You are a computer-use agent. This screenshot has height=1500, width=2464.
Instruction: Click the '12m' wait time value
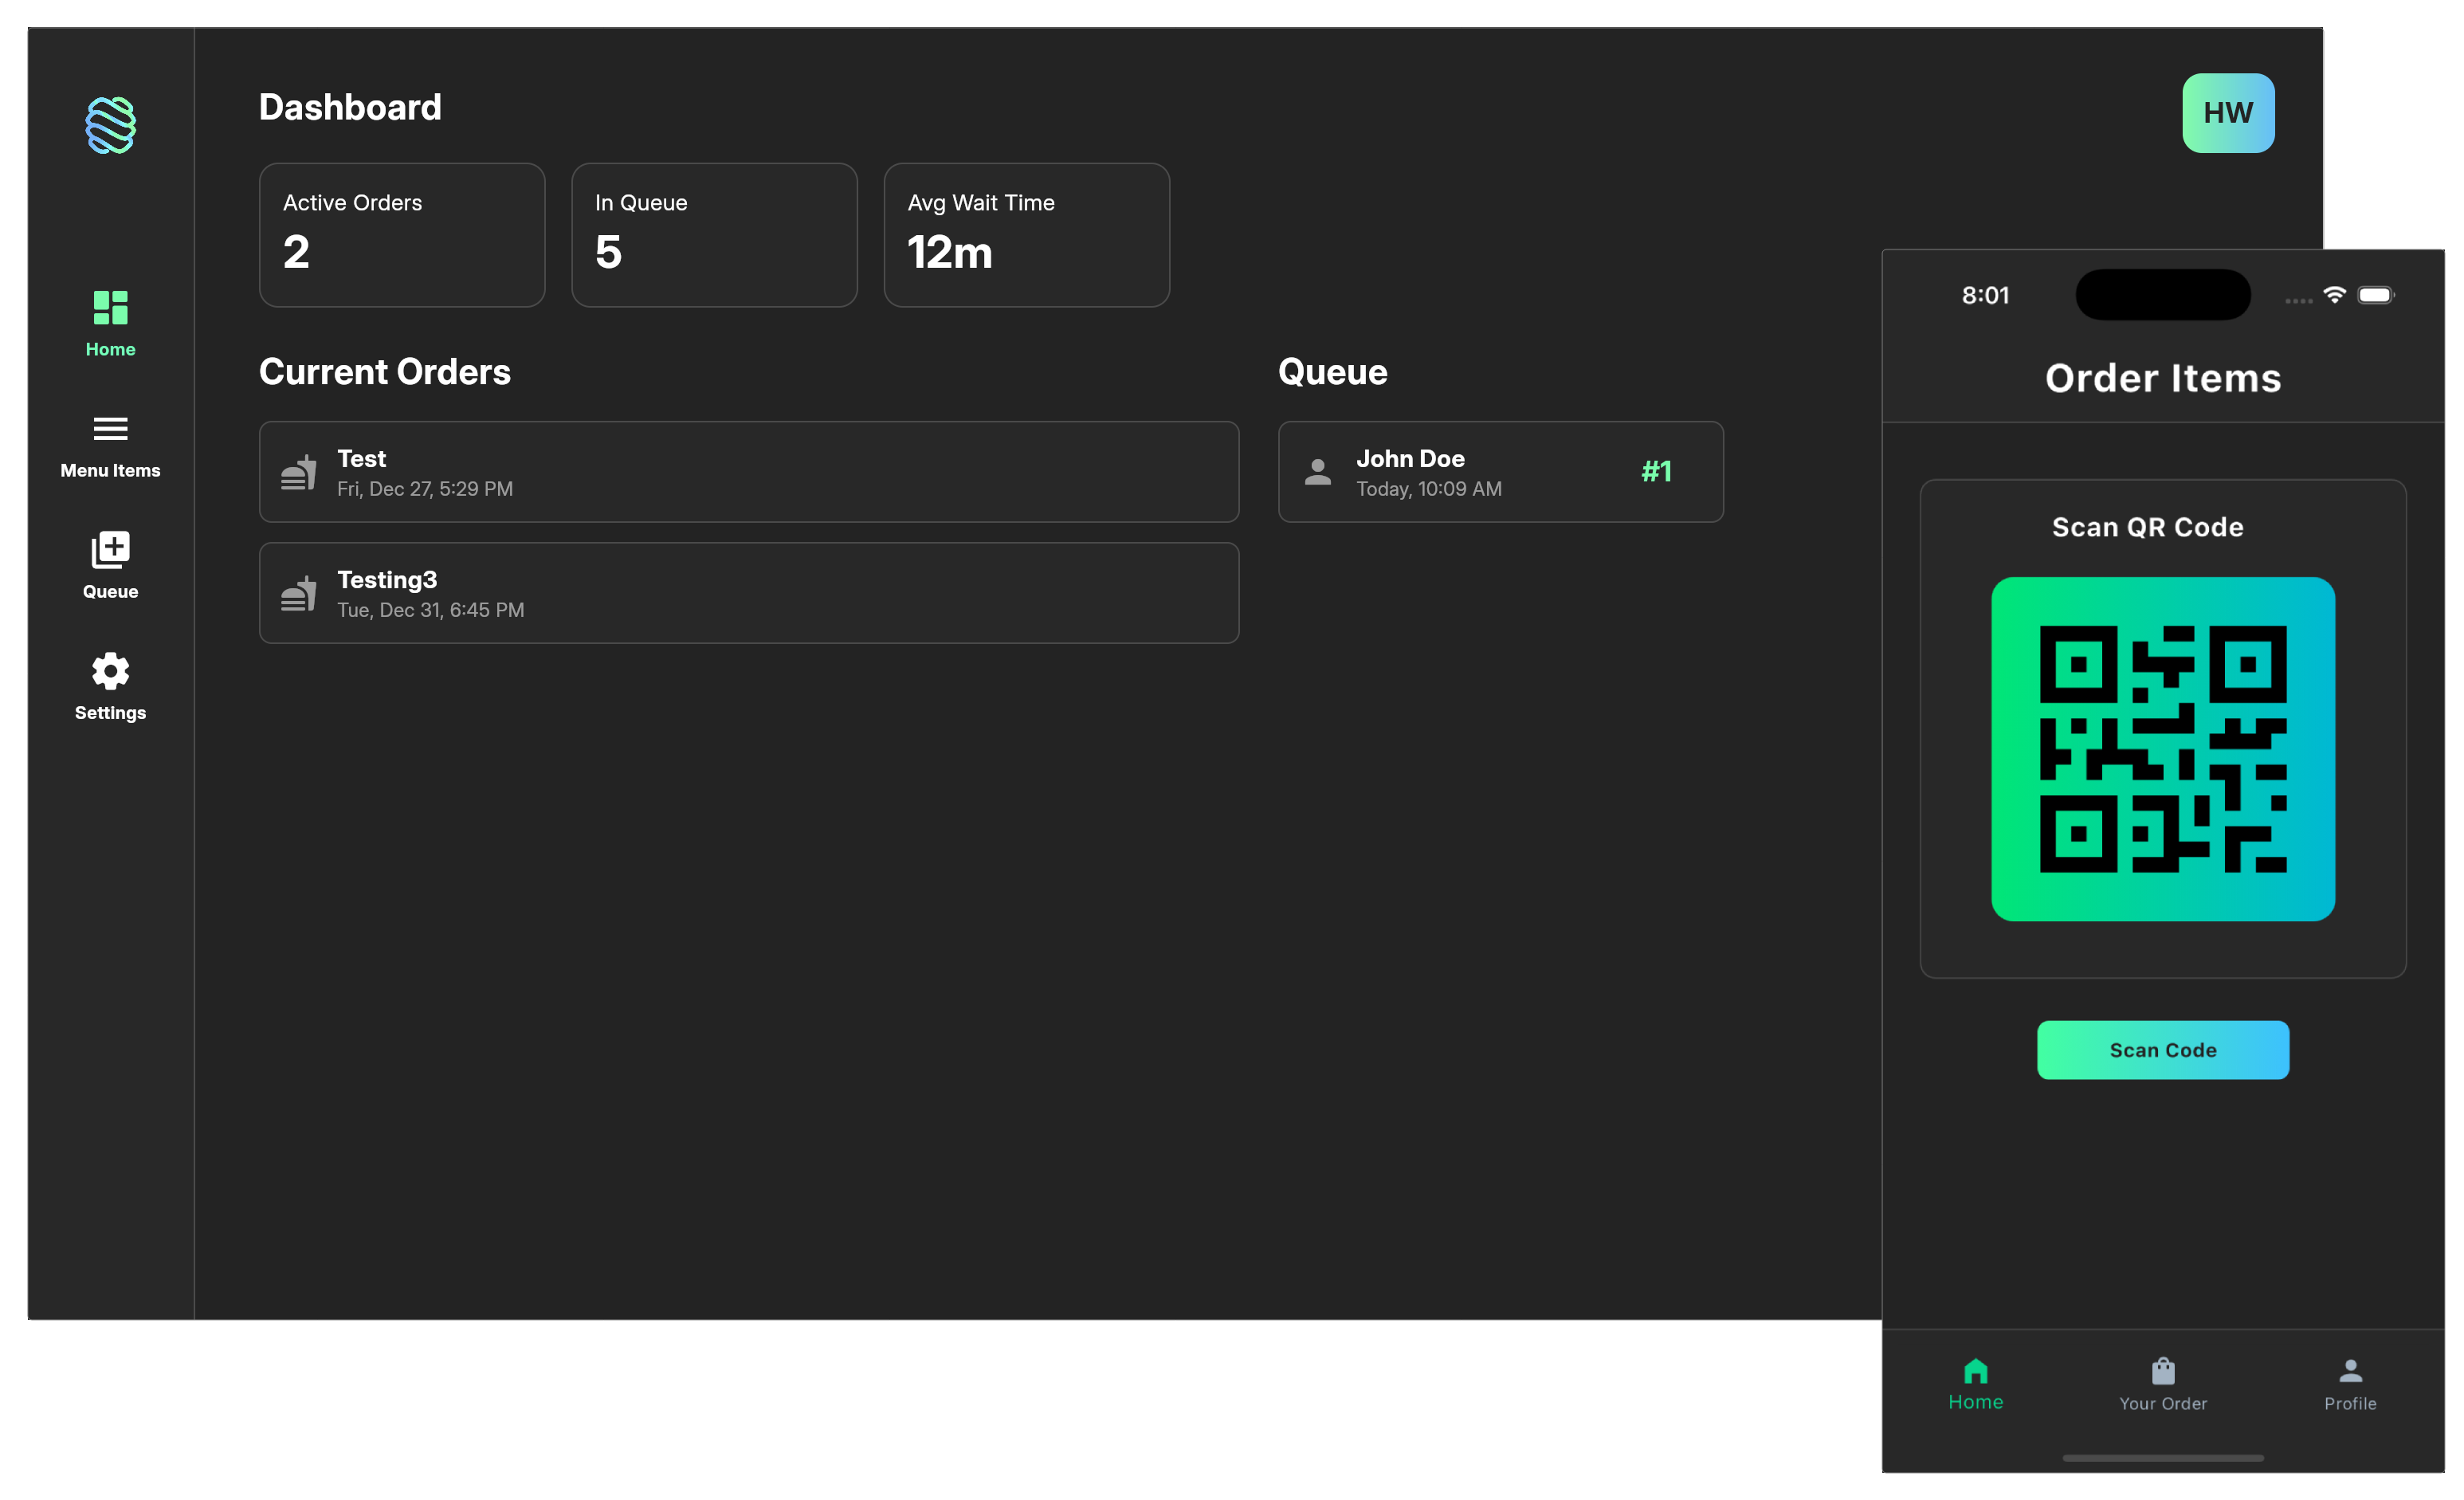pyautogui.click(x=950, y=252)
